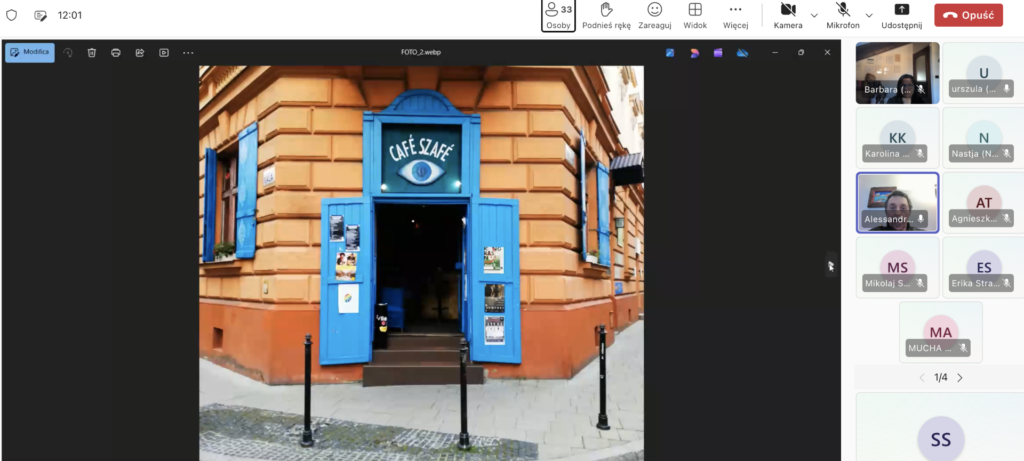
Task: Go to next participants page
Action: point(960,378)
